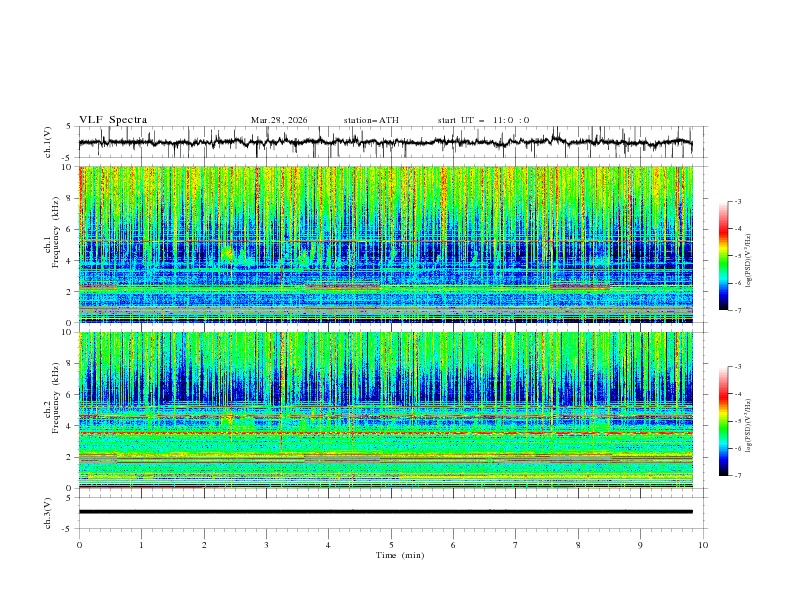Click the red horizontal line near 3.5 kHz in ch.2
The width and height of the screenshot is (792, 612).
[x=386, y=433]
